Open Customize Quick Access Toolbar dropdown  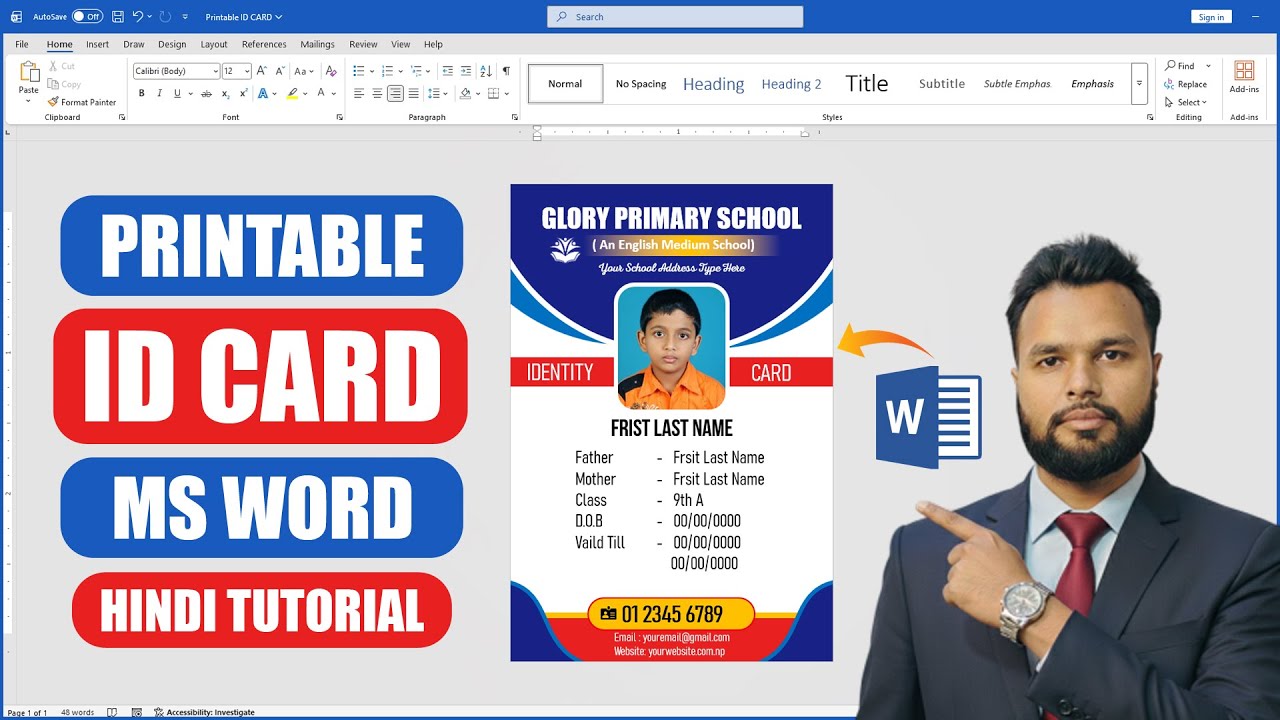[185, 17]
